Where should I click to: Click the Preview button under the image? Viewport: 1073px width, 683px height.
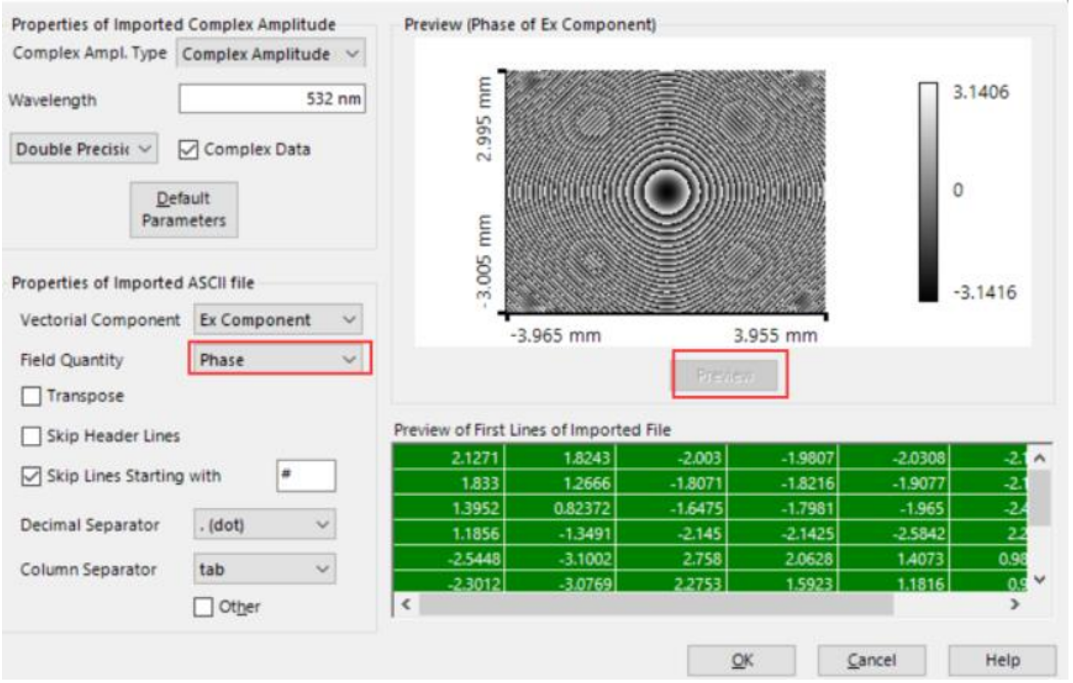point(728,375)
